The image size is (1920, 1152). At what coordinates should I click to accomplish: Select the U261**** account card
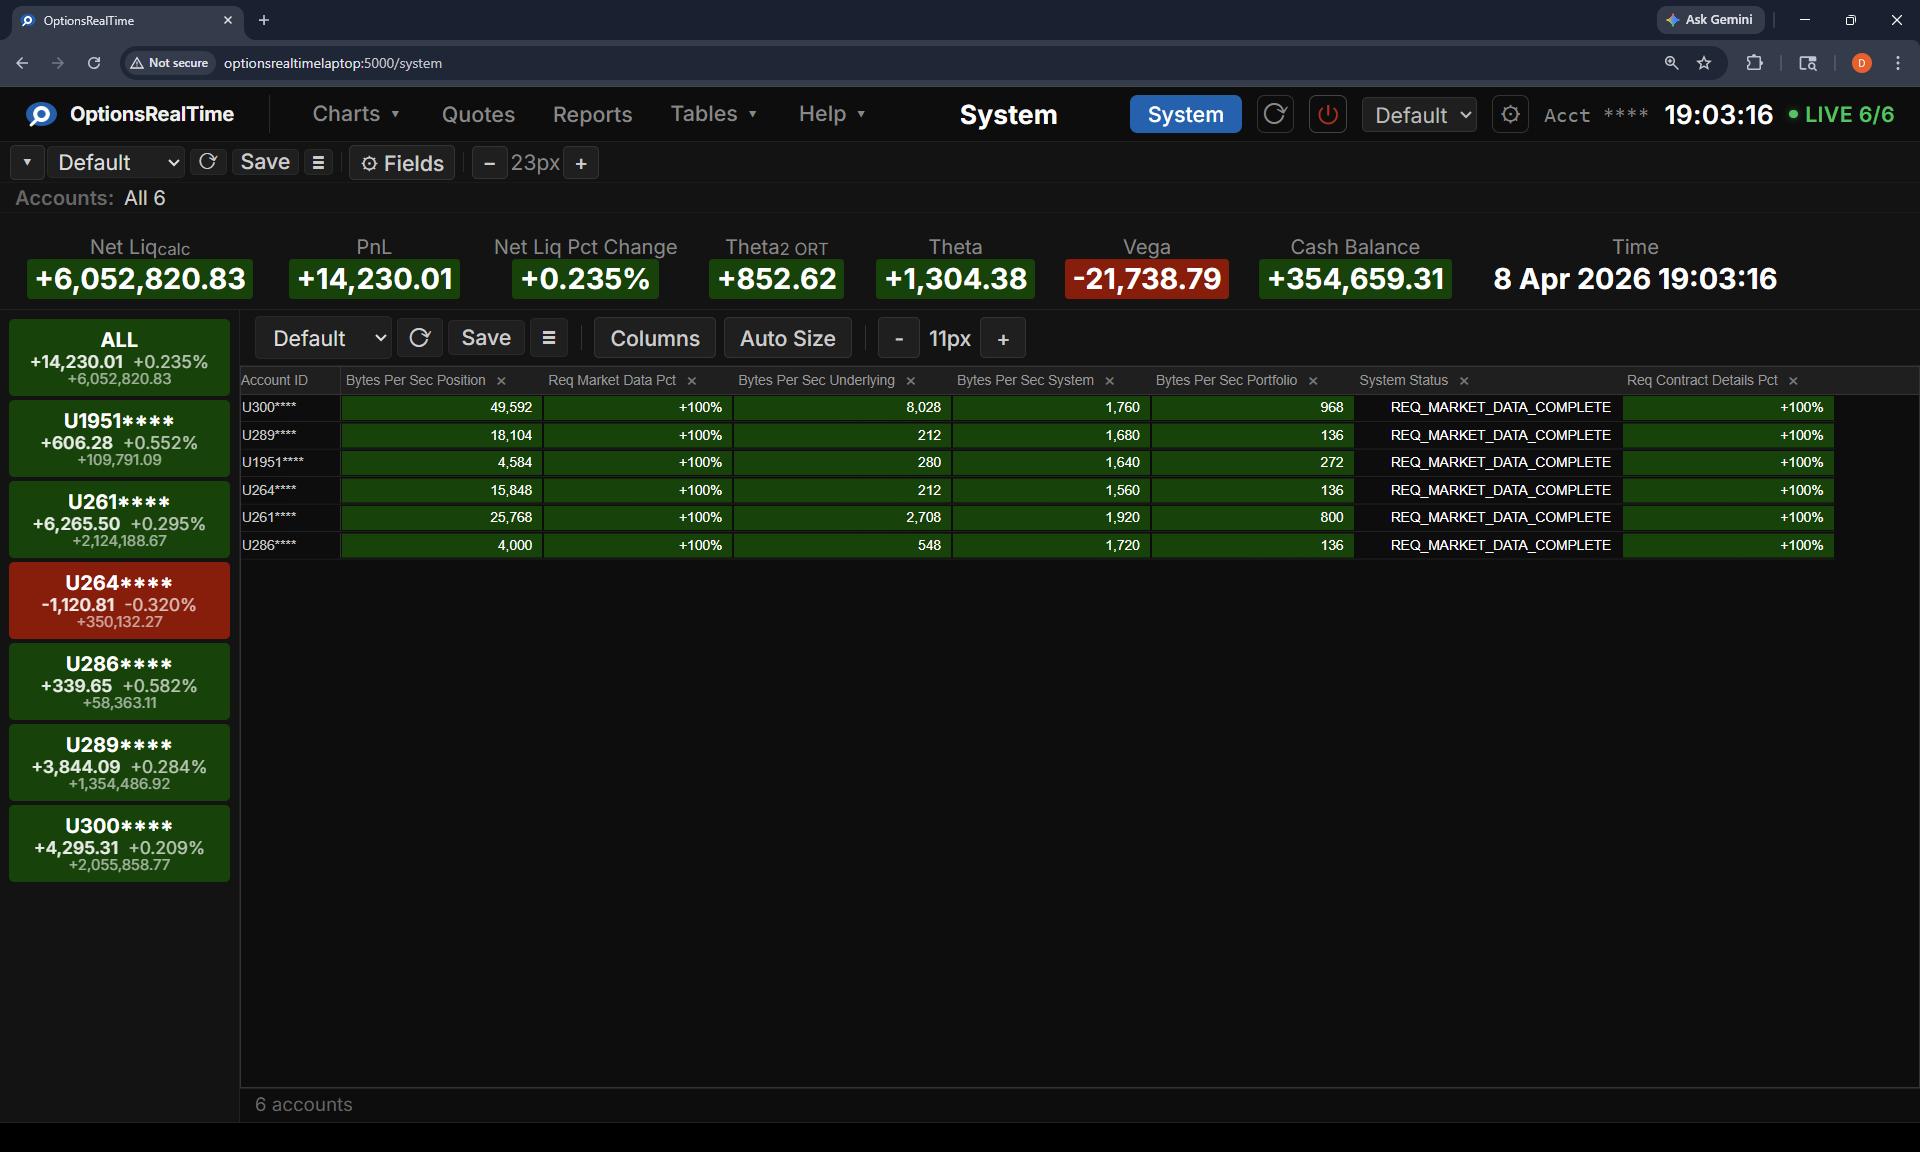[x=119, y=519]
